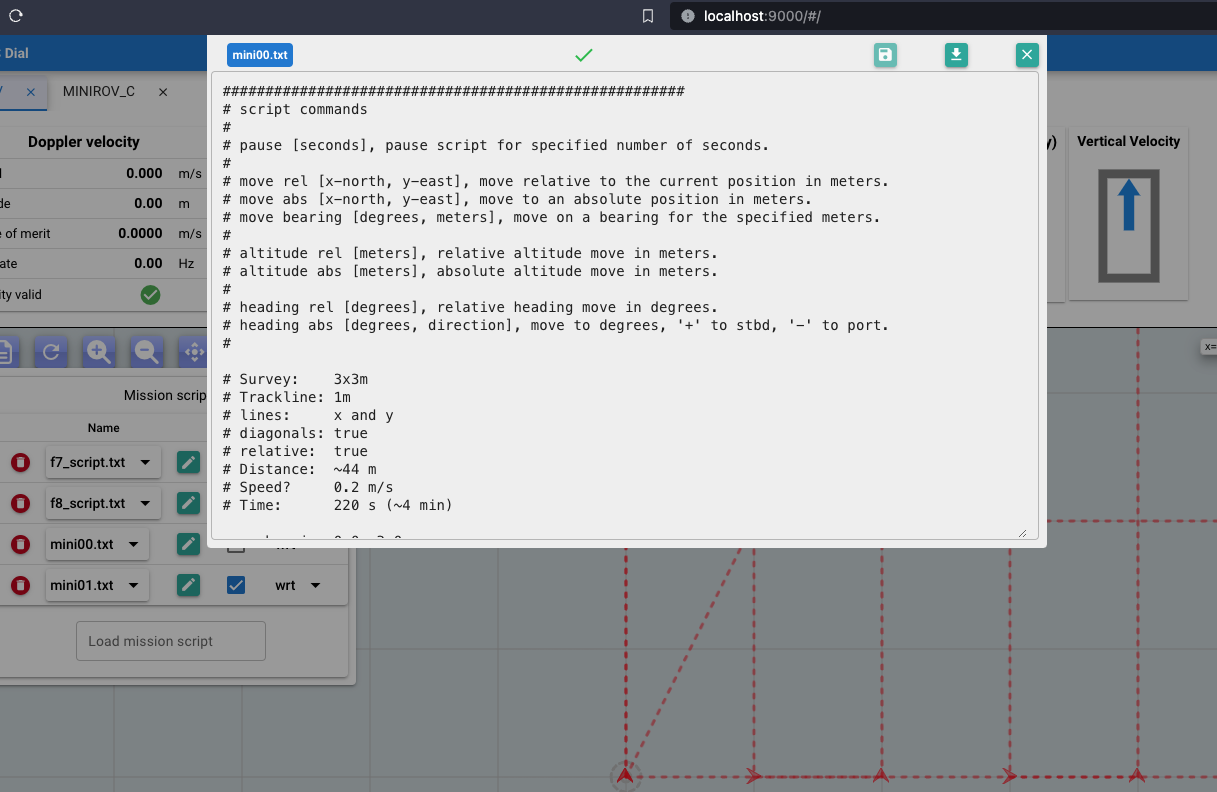Screen dimensions: 1217x792
Task: Save the mini00.txt script
Action: click(885, 56)
